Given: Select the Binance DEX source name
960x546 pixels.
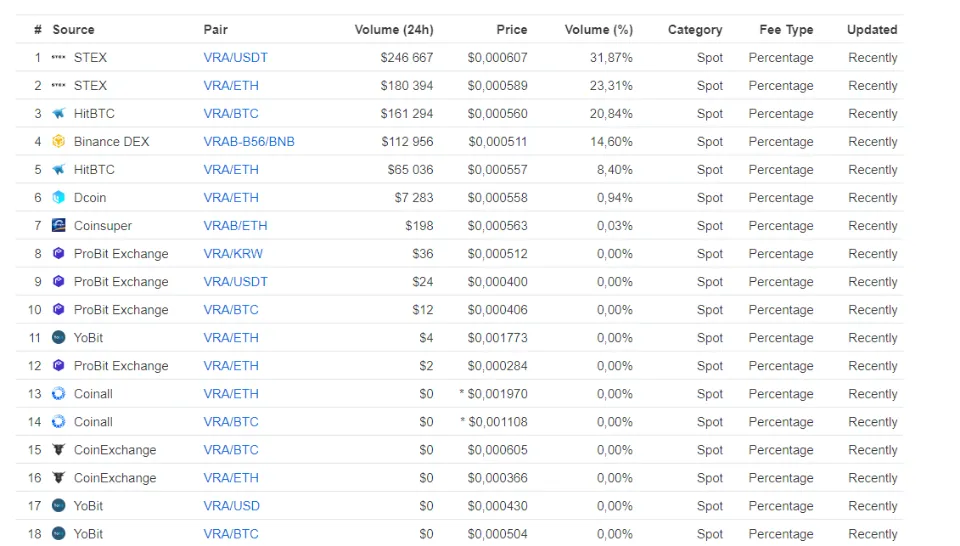Looking at the screenshot, I should pos(111,141).
